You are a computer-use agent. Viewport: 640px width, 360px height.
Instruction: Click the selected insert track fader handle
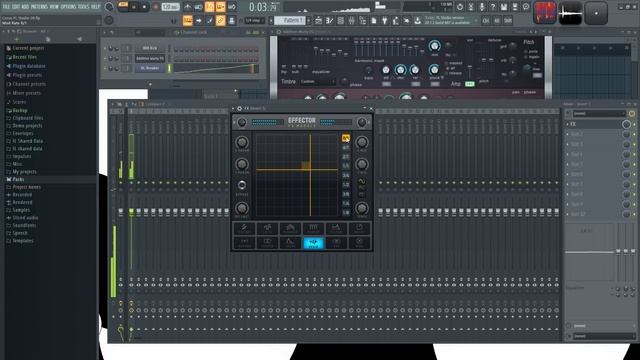(x=131, y=211)
